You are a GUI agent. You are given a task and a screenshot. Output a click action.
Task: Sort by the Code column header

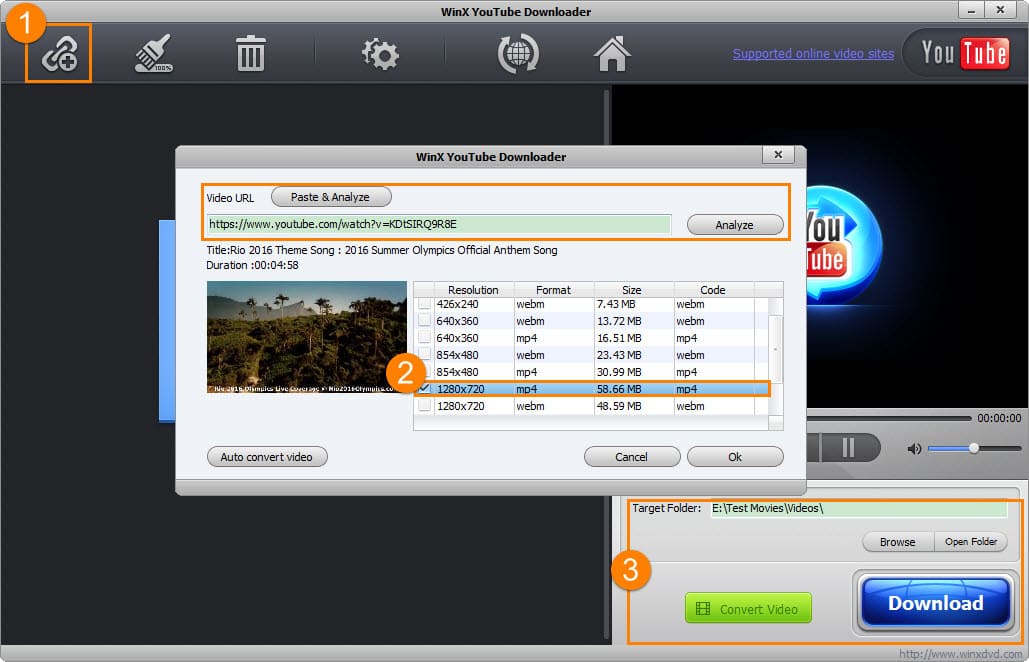(x=713, y=290)
